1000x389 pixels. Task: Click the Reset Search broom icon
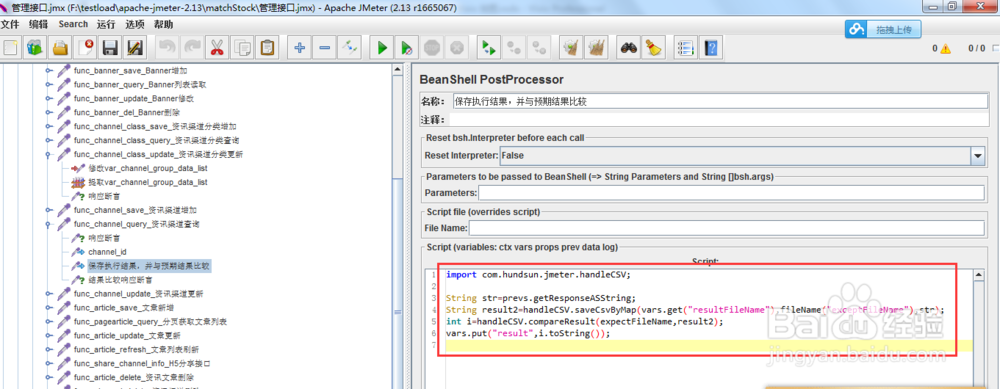pos(654,48)
